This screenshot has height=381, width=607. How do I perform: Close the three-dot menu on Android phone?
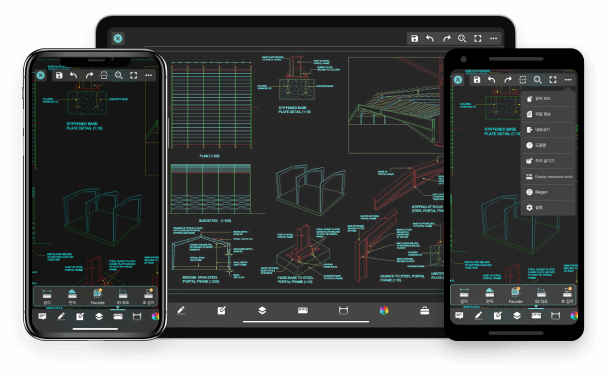coord(568,80)
